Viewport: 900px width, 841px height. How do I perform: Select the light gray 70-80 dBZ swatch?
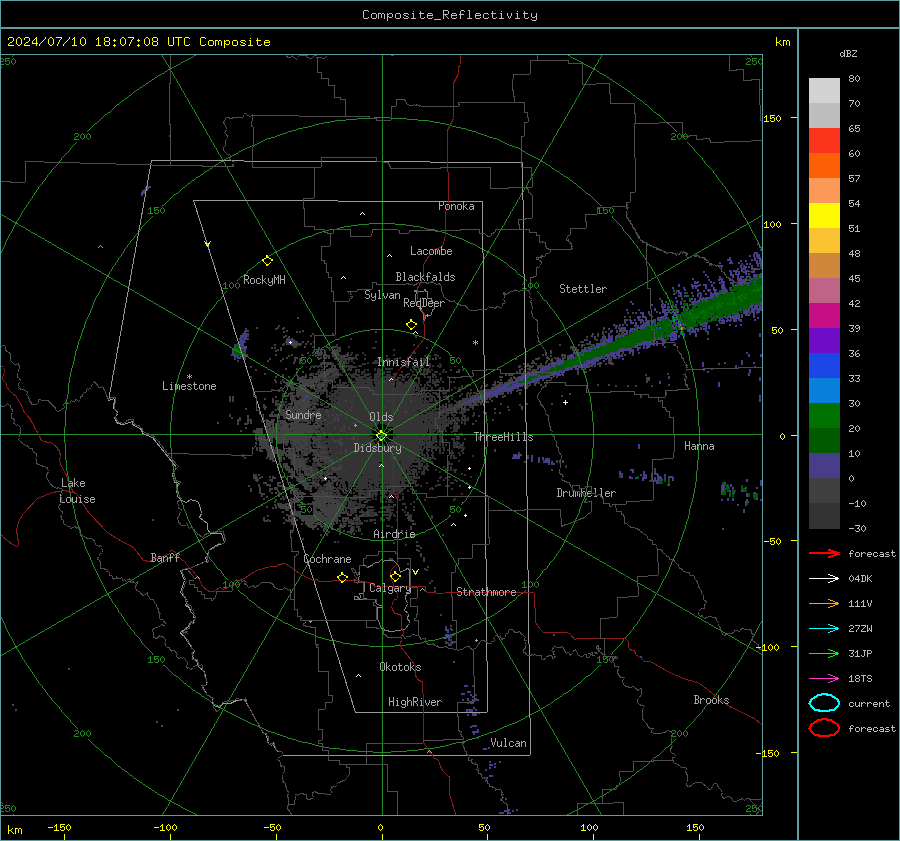coord(824,91)
